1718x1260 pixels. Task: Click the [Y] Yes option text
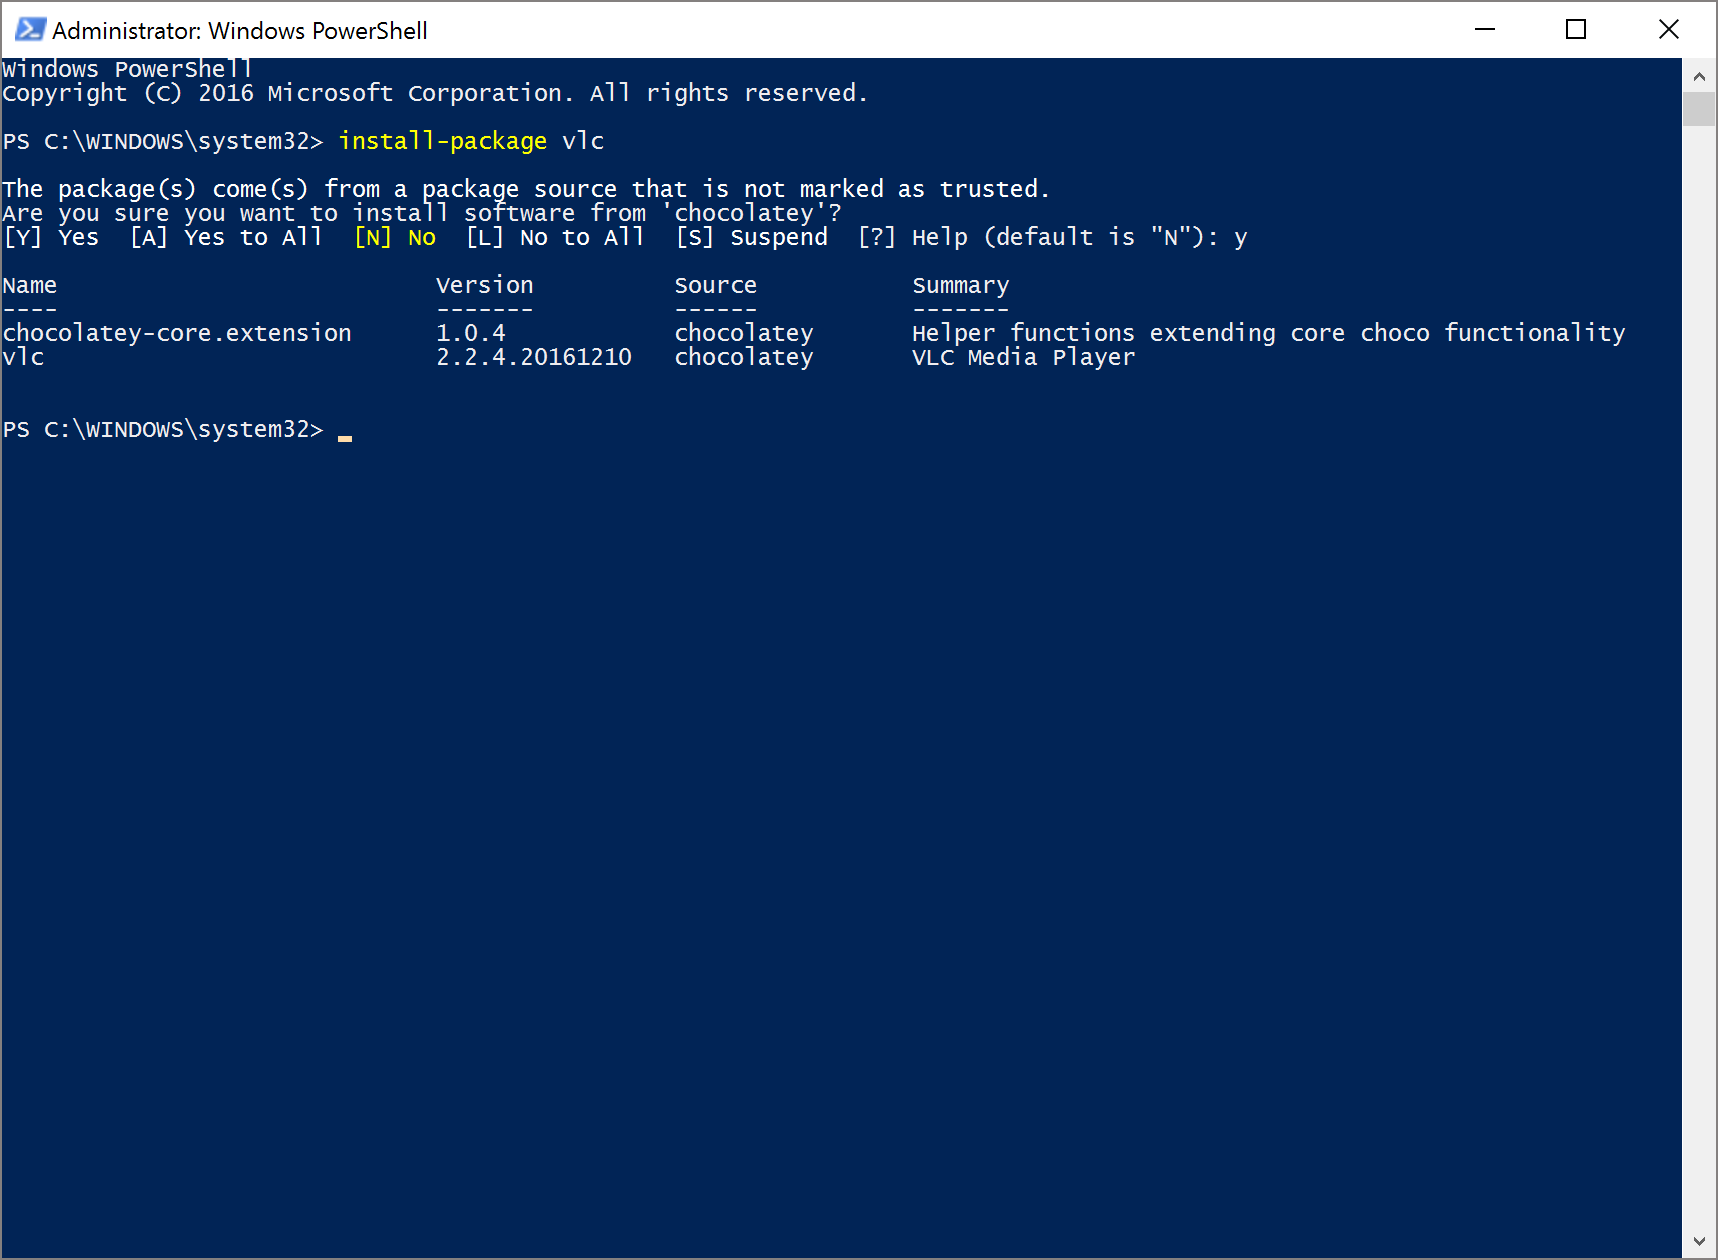[x=51, y=237]
